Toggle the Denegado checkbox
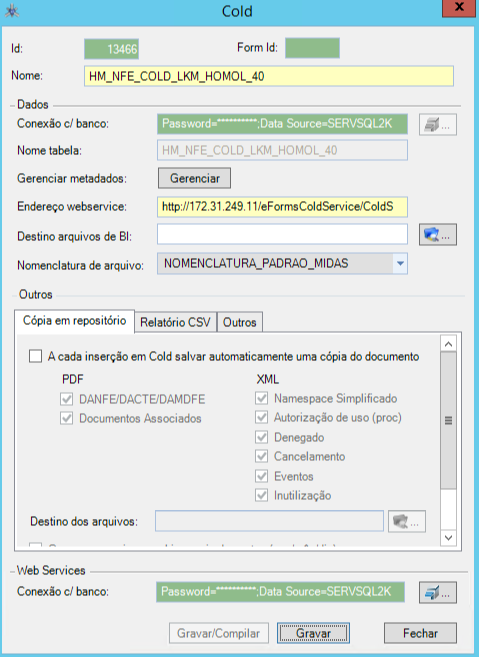The image size is (479, 657). pos(262,437)
